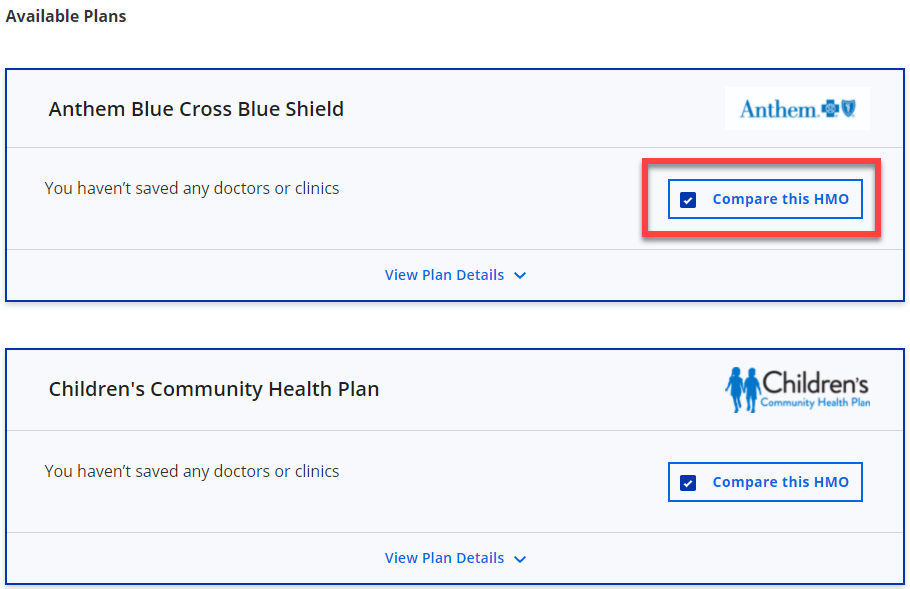
Task: Select the Children's Community Health Plan title
Action: [214, 389]
